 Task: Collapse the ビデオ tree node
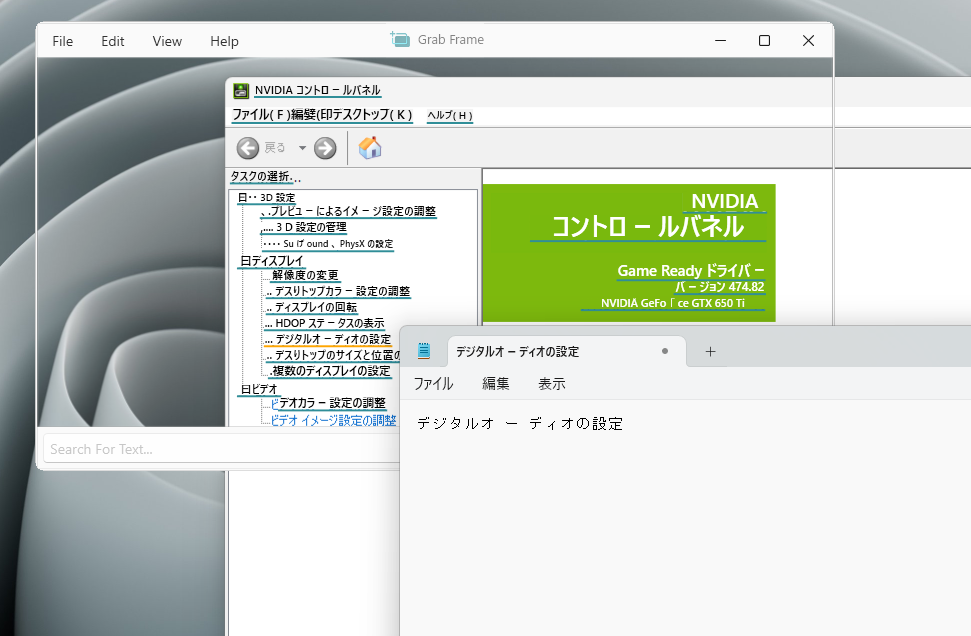[245, 389]
